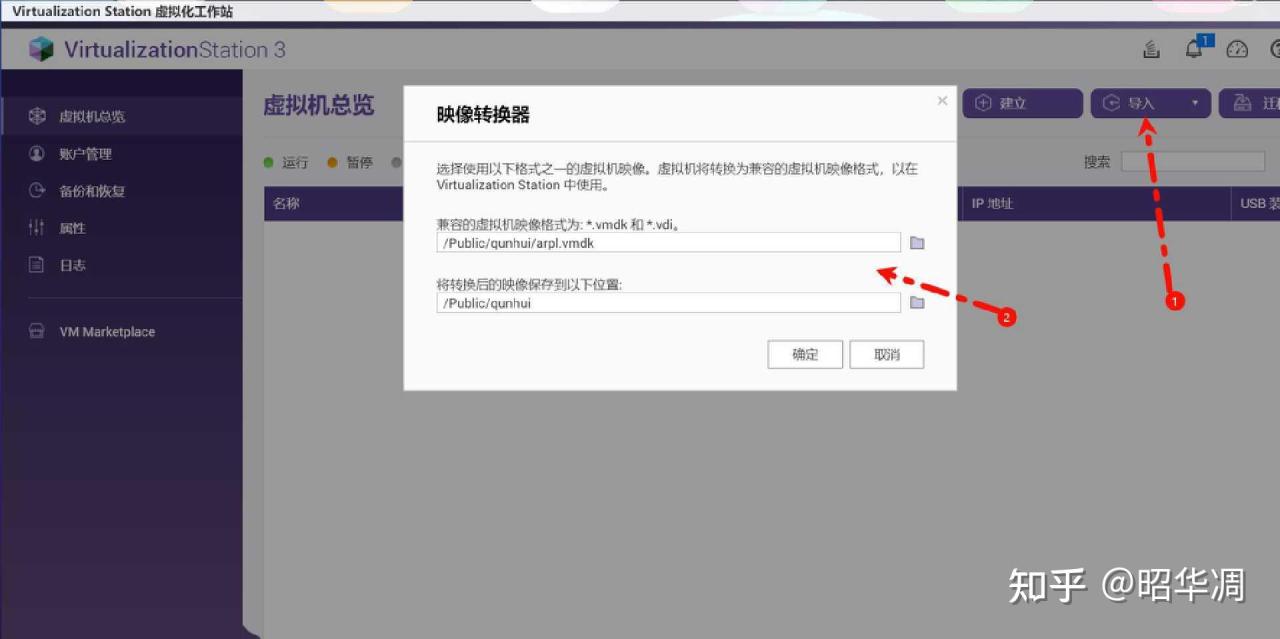This screenshot has width=1280, height=639.
Task: Click the Virtualization Station cube logo
Action: click(41, 49)
